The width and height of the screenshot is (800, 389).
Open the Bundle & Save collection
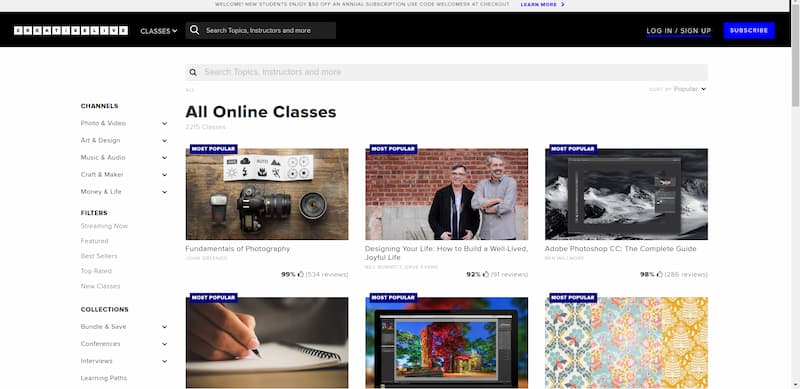tap(104, 327)
